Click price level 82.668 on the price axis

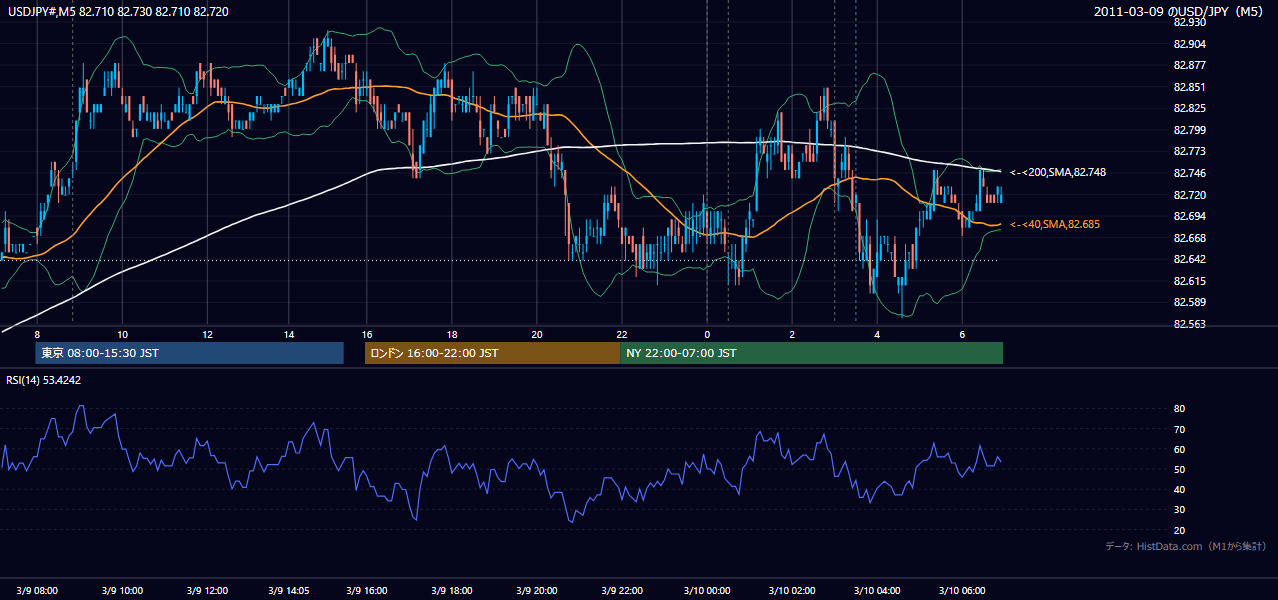coord(1190,238)
